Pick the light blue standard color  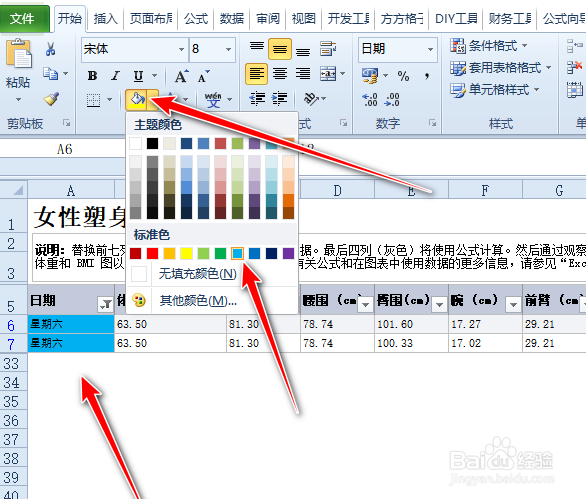coord(237,253)
